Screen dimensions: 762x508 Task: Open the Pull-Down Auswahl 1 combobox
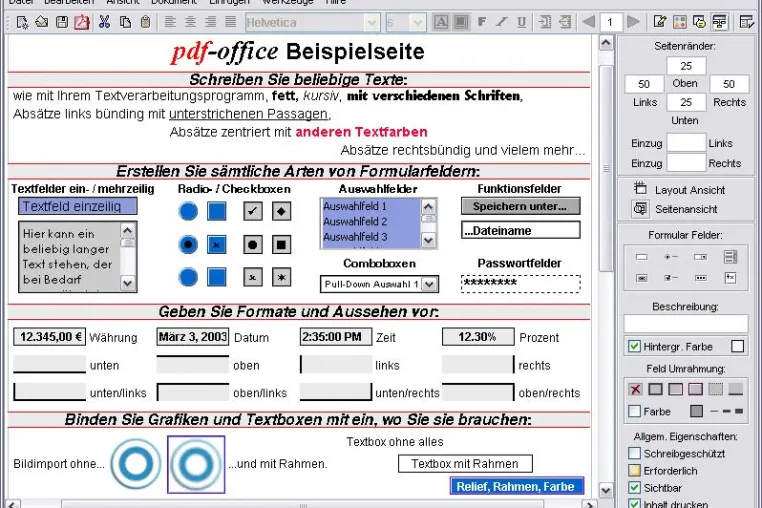(x=430, y=284)
